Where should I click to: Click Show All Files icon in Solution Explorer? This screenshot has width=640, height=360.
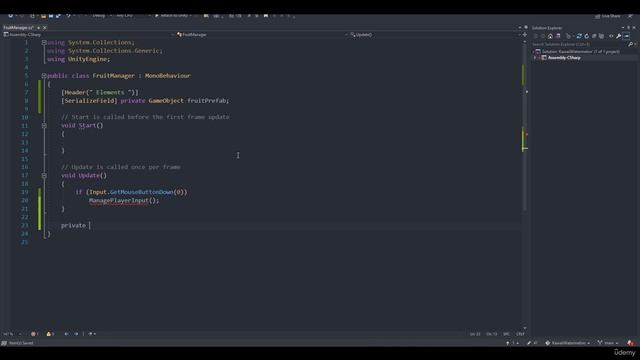[601, 36]
